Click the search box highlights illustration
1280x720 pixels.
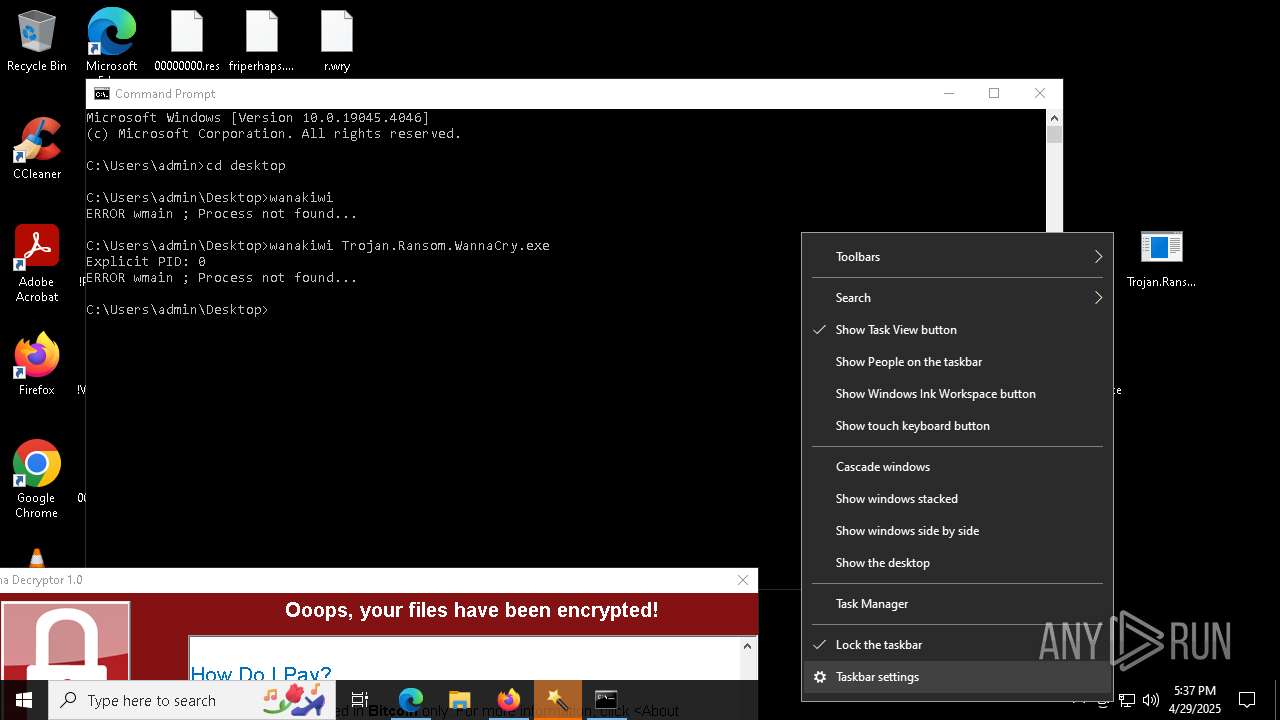pos(294,700)
